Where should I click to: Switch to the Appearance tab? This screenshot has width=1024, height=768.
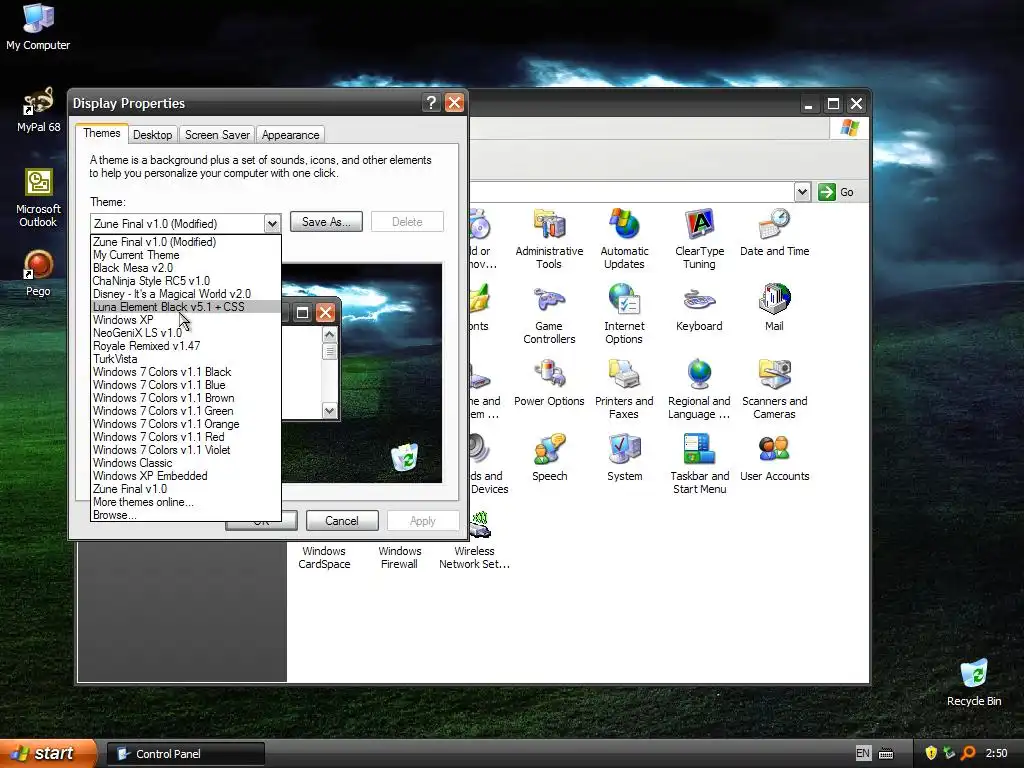(291, 135)
